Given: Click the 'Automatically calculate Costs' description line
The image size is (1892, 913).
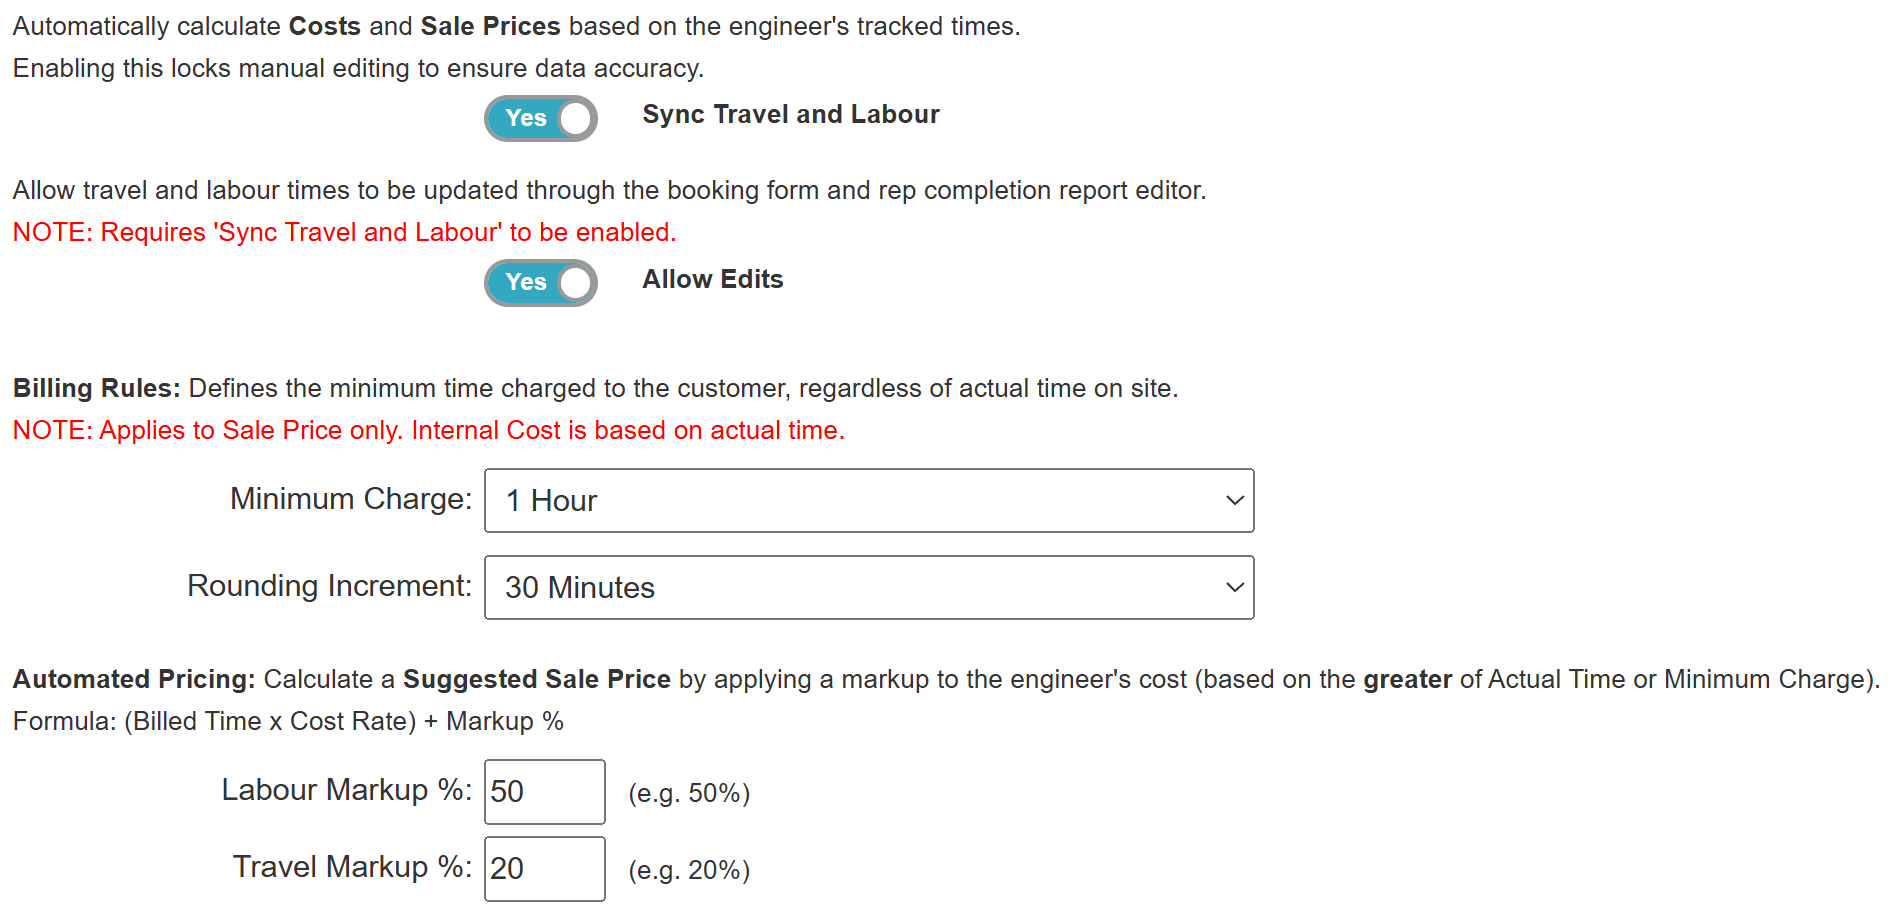Looking at the screenshot, I should coord(515,26).
